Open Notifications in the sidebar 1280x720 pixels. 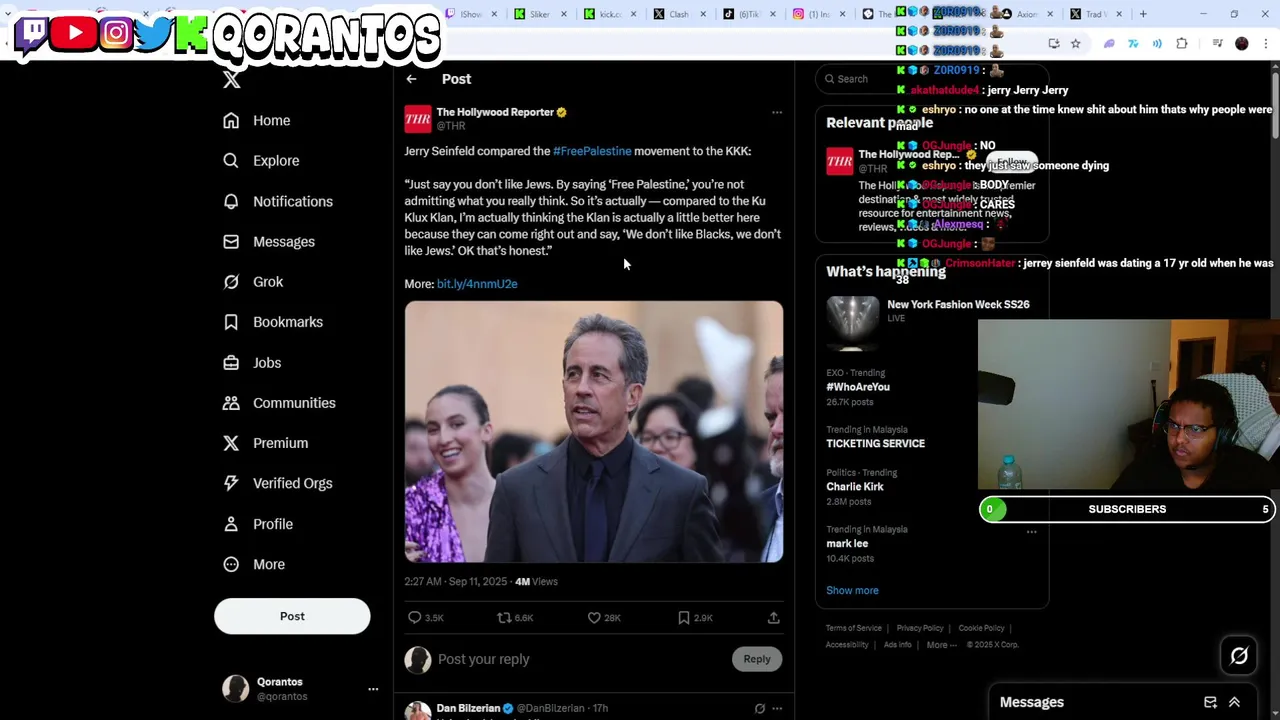tap(277, 201)
